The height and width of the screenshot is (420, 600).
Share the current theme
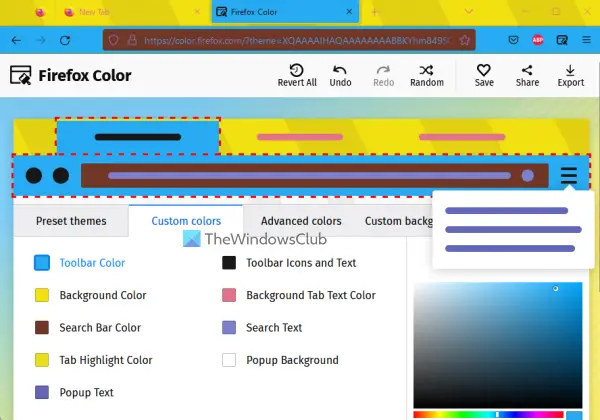[x=527, y=75]
